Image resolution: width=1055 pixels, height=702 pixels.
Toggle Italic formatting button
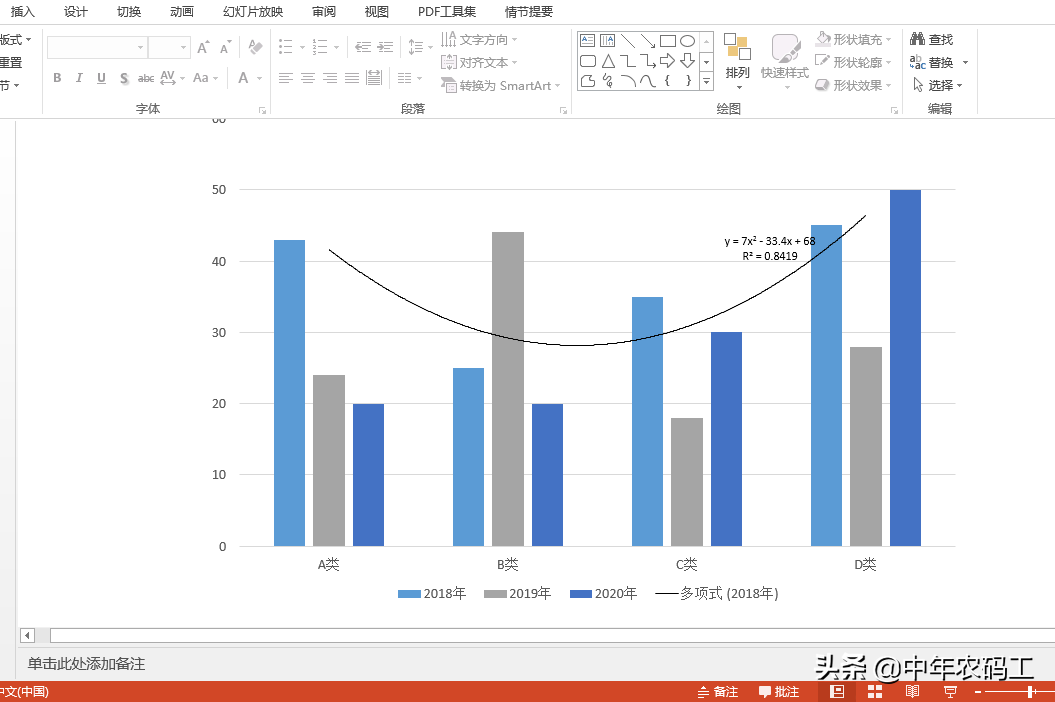(79, 78)
